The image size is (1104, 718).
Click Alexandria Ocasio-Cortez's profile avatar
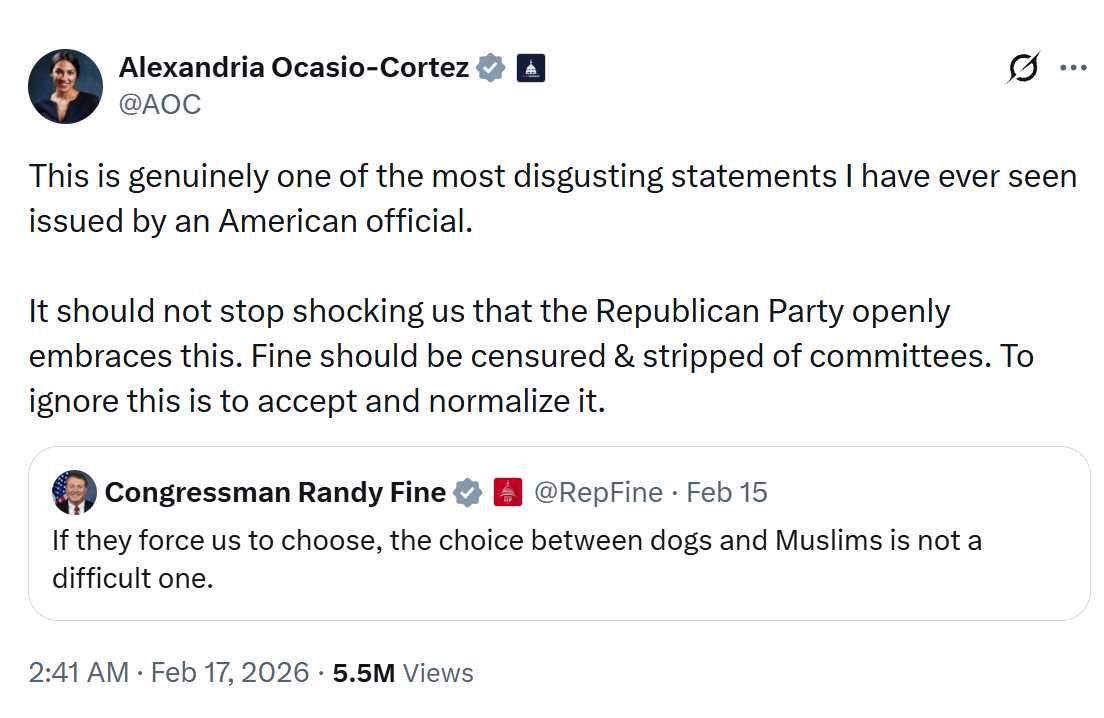65,86
